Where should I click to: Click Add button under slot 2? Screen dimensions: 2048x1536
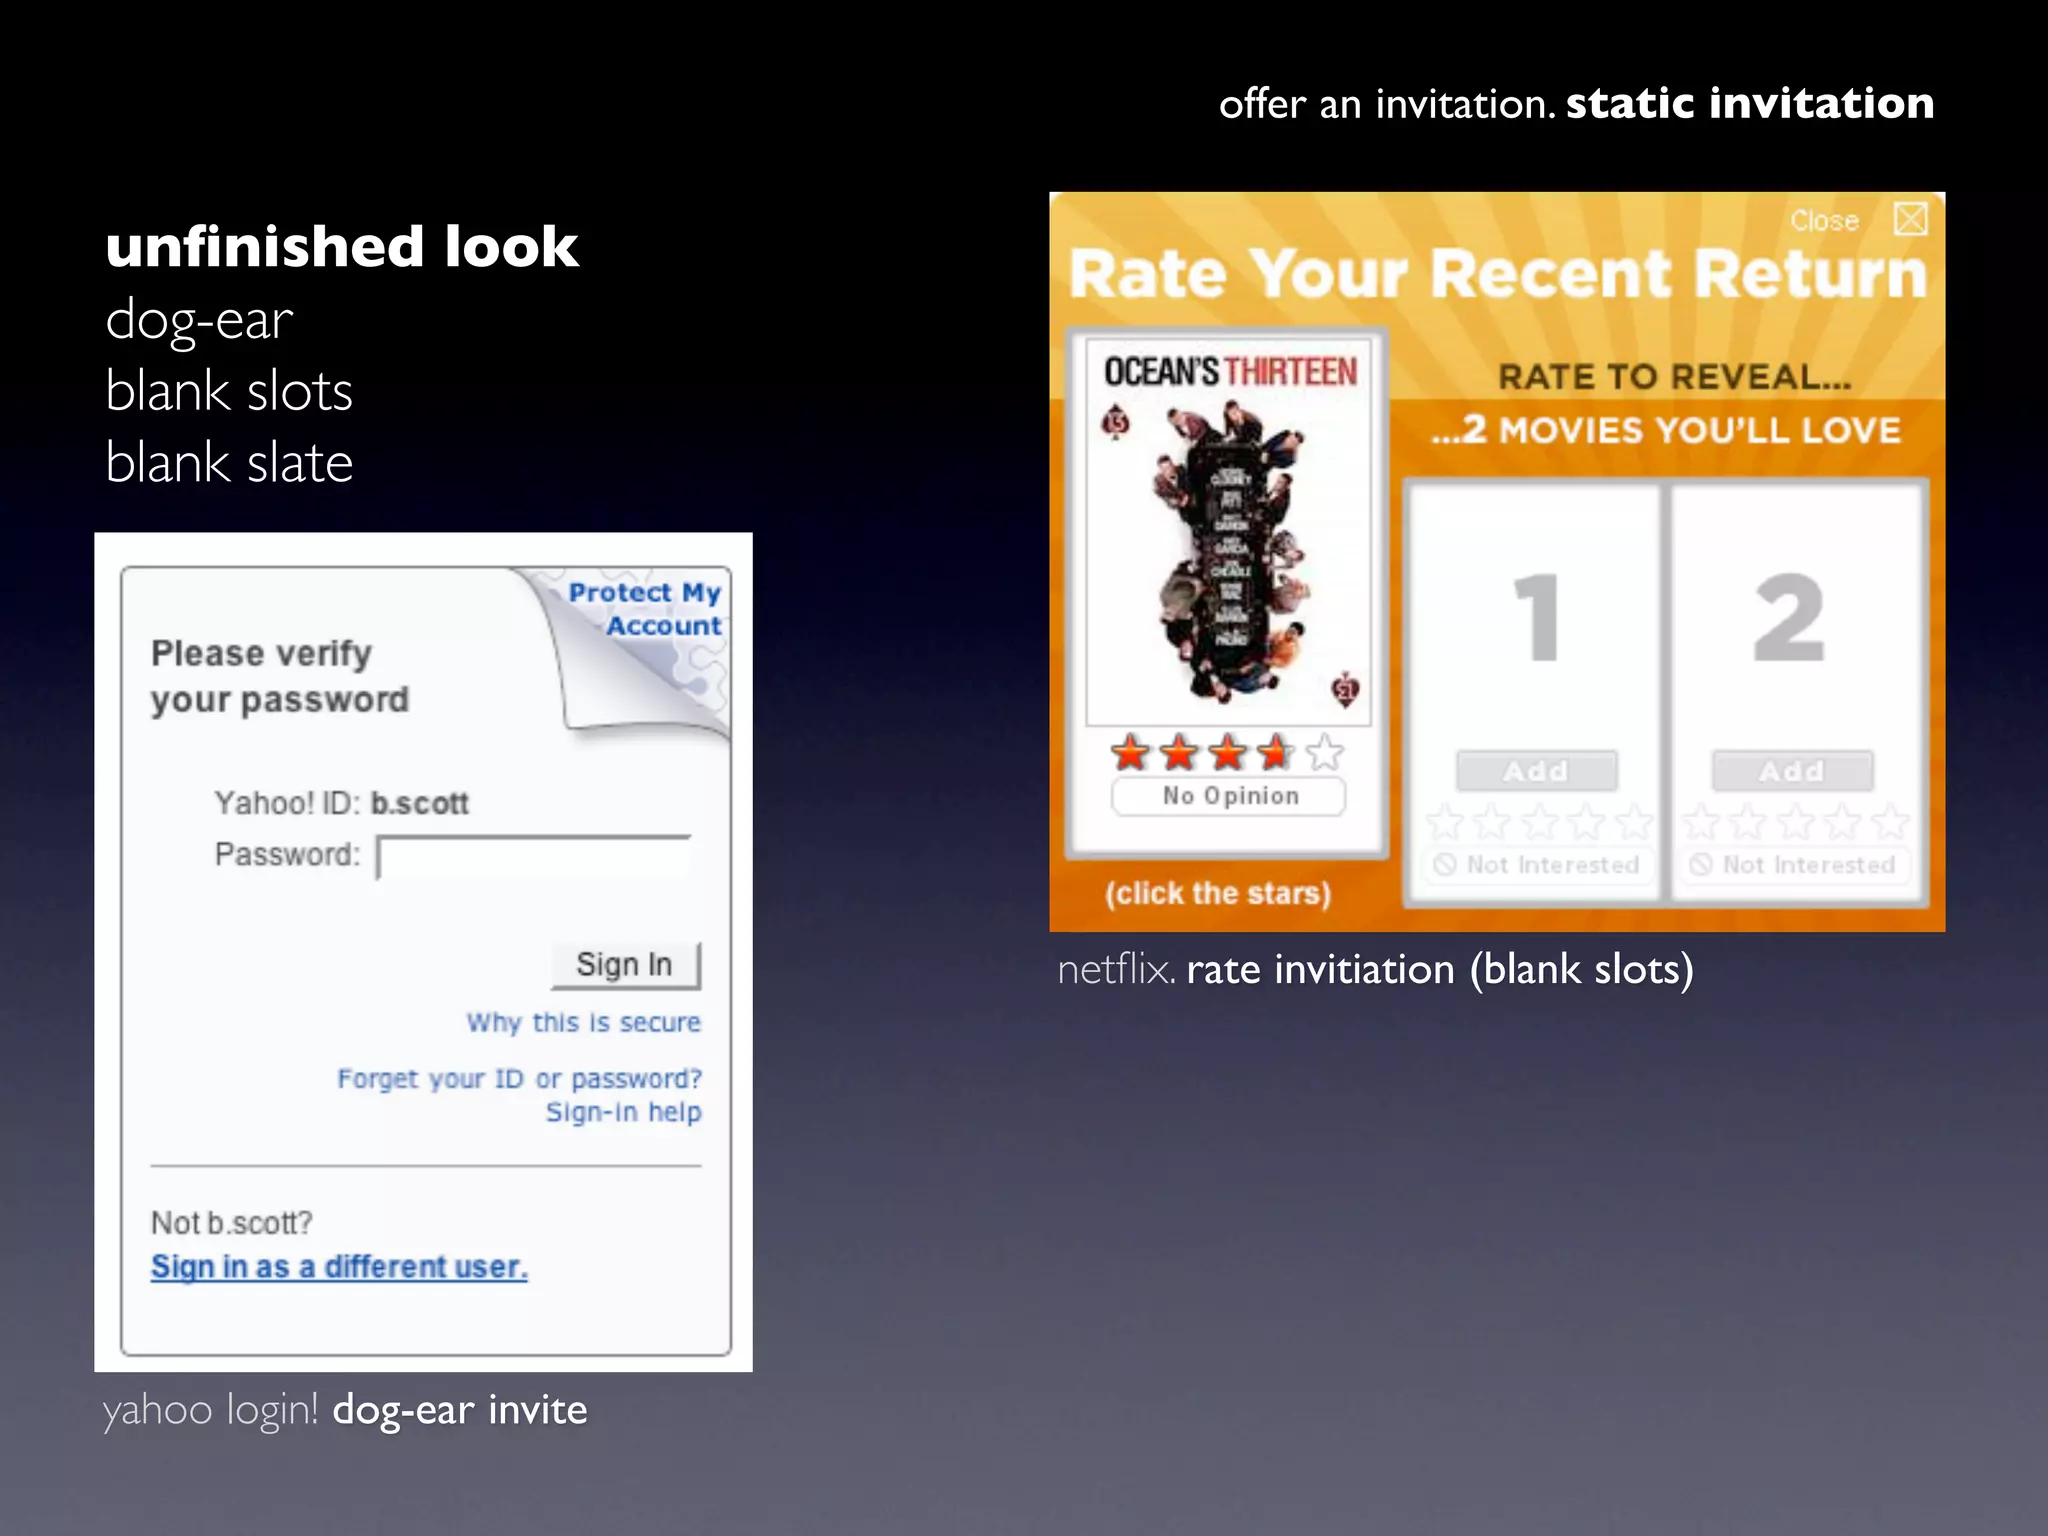[1792, 771]
